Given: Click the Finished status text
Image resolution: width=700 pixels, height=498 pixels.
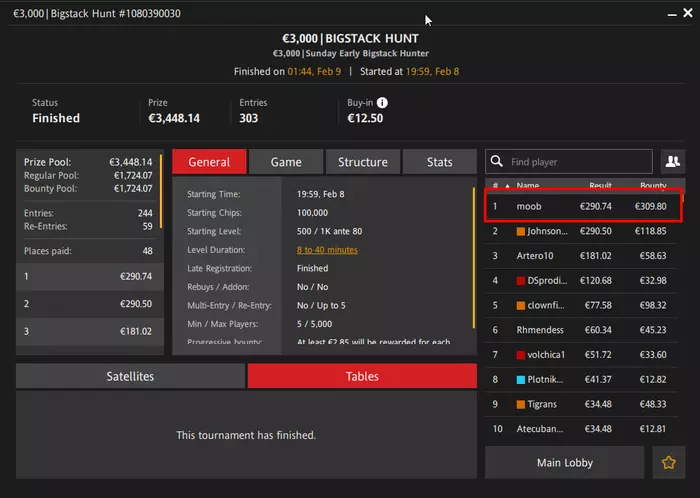Looking at the screenshot, I should point(56,118).
